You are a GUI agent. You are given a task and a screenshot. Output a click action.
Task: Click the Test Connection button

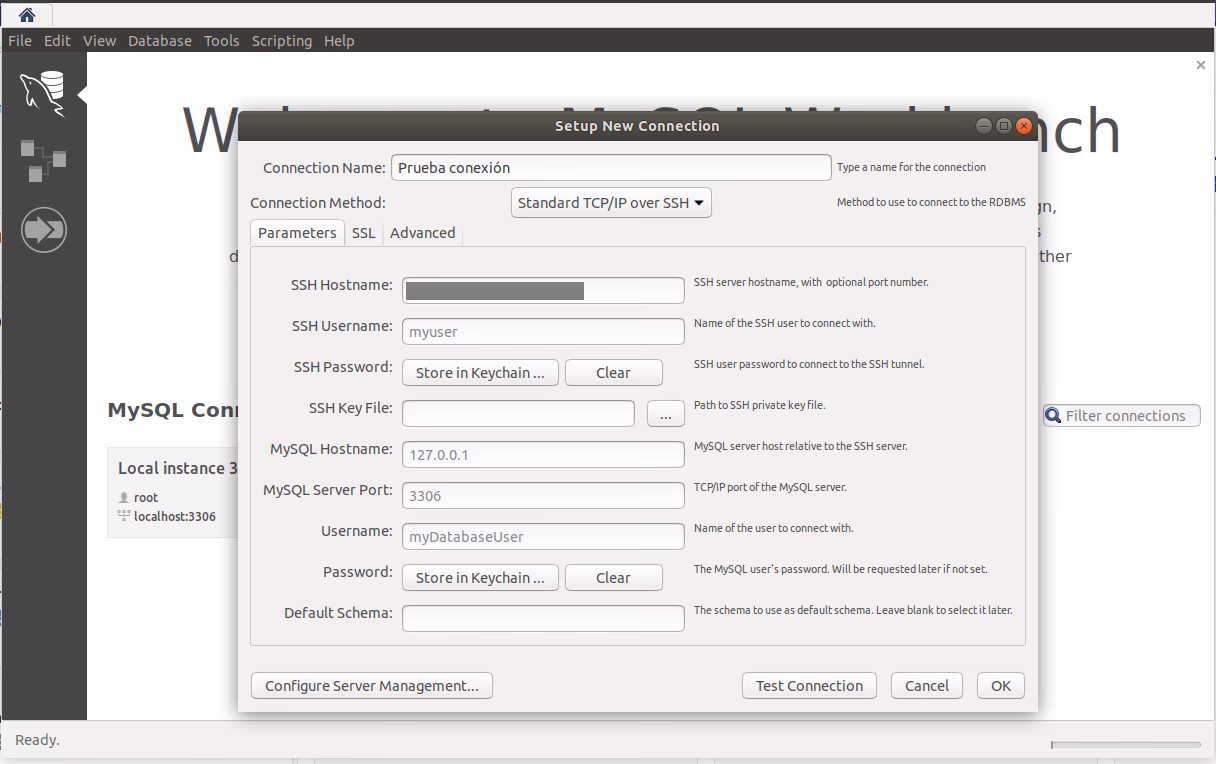[809, 686]
